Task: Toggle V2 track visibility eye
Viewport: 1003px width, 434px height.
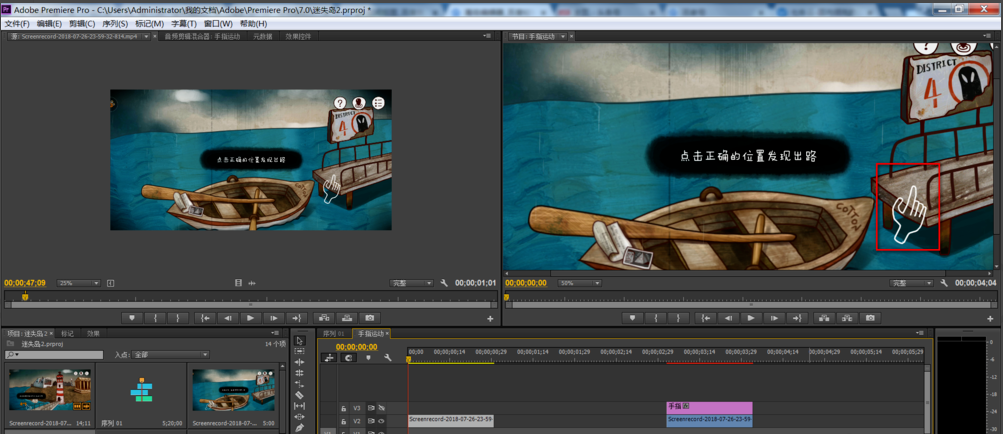Action: tap(381, 421)
